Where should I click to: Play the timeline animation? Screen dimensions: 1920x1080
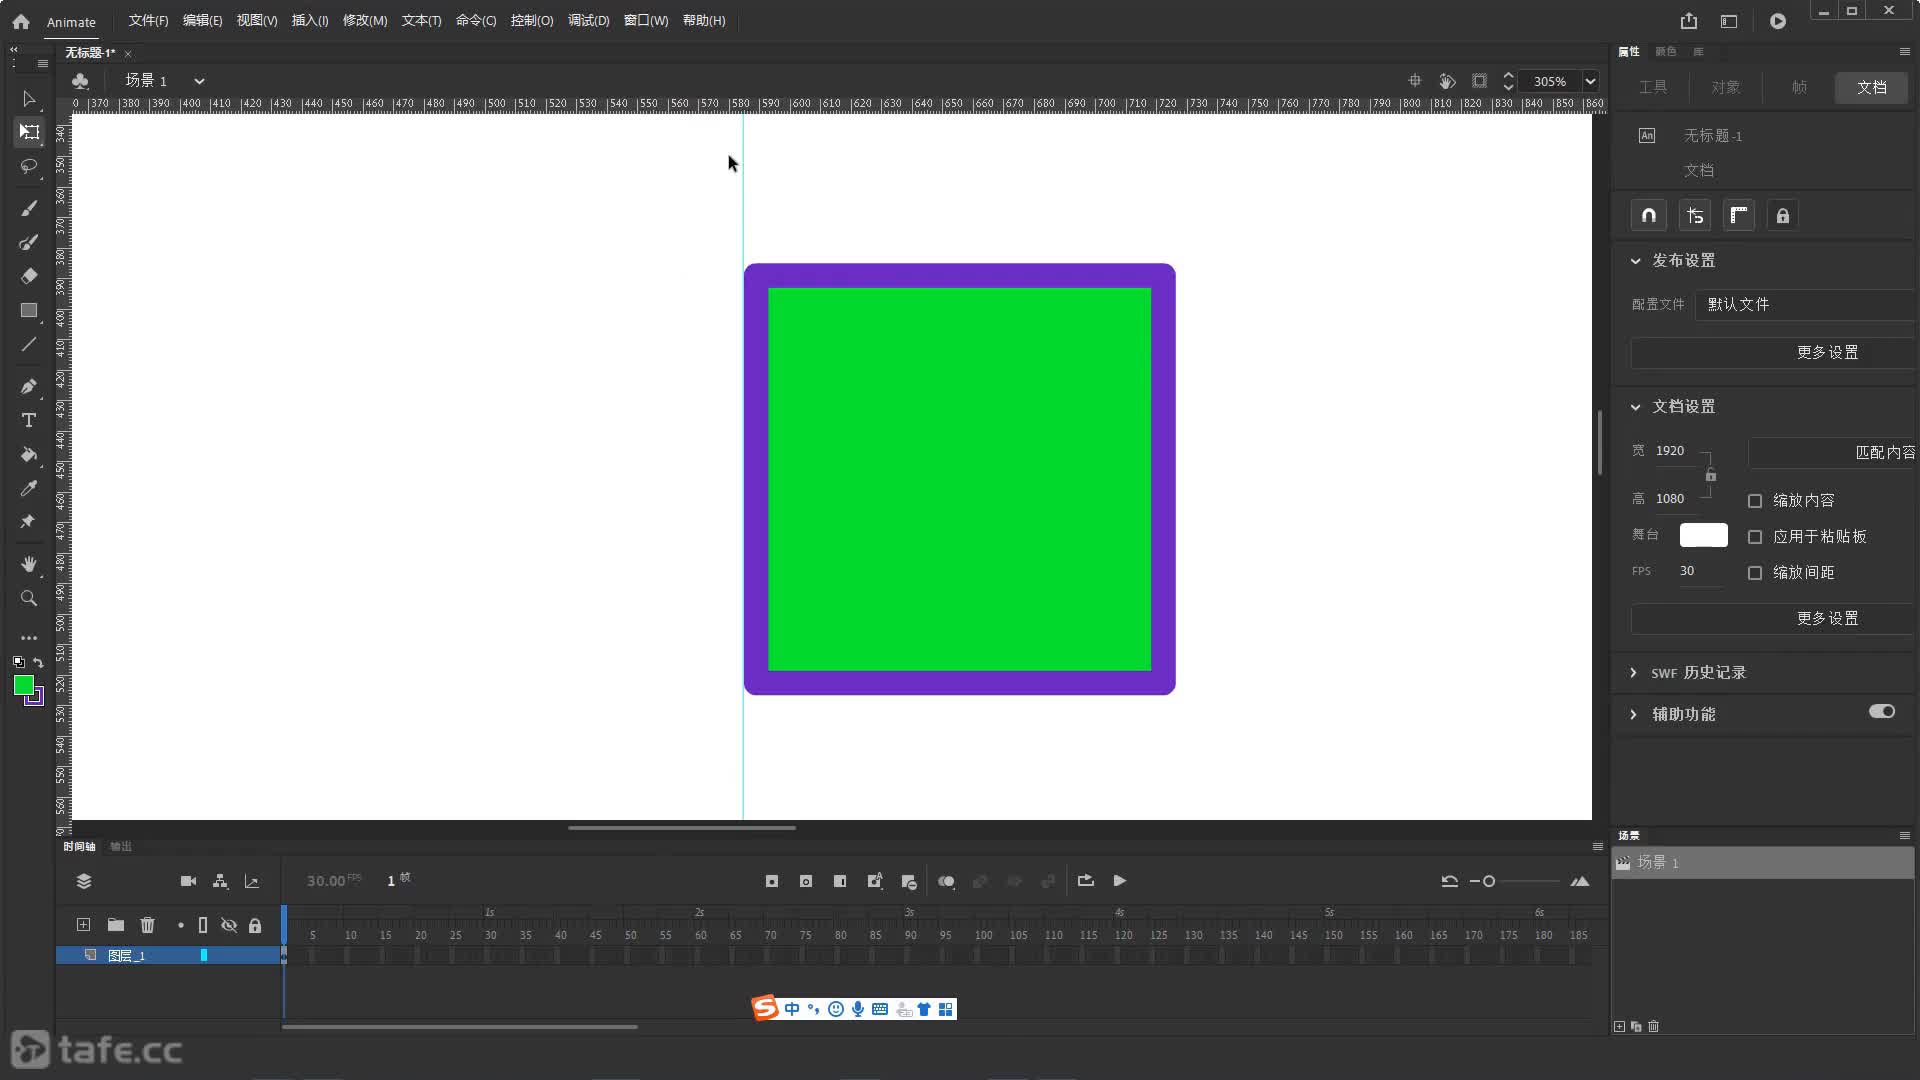(x=1120, y=881)
